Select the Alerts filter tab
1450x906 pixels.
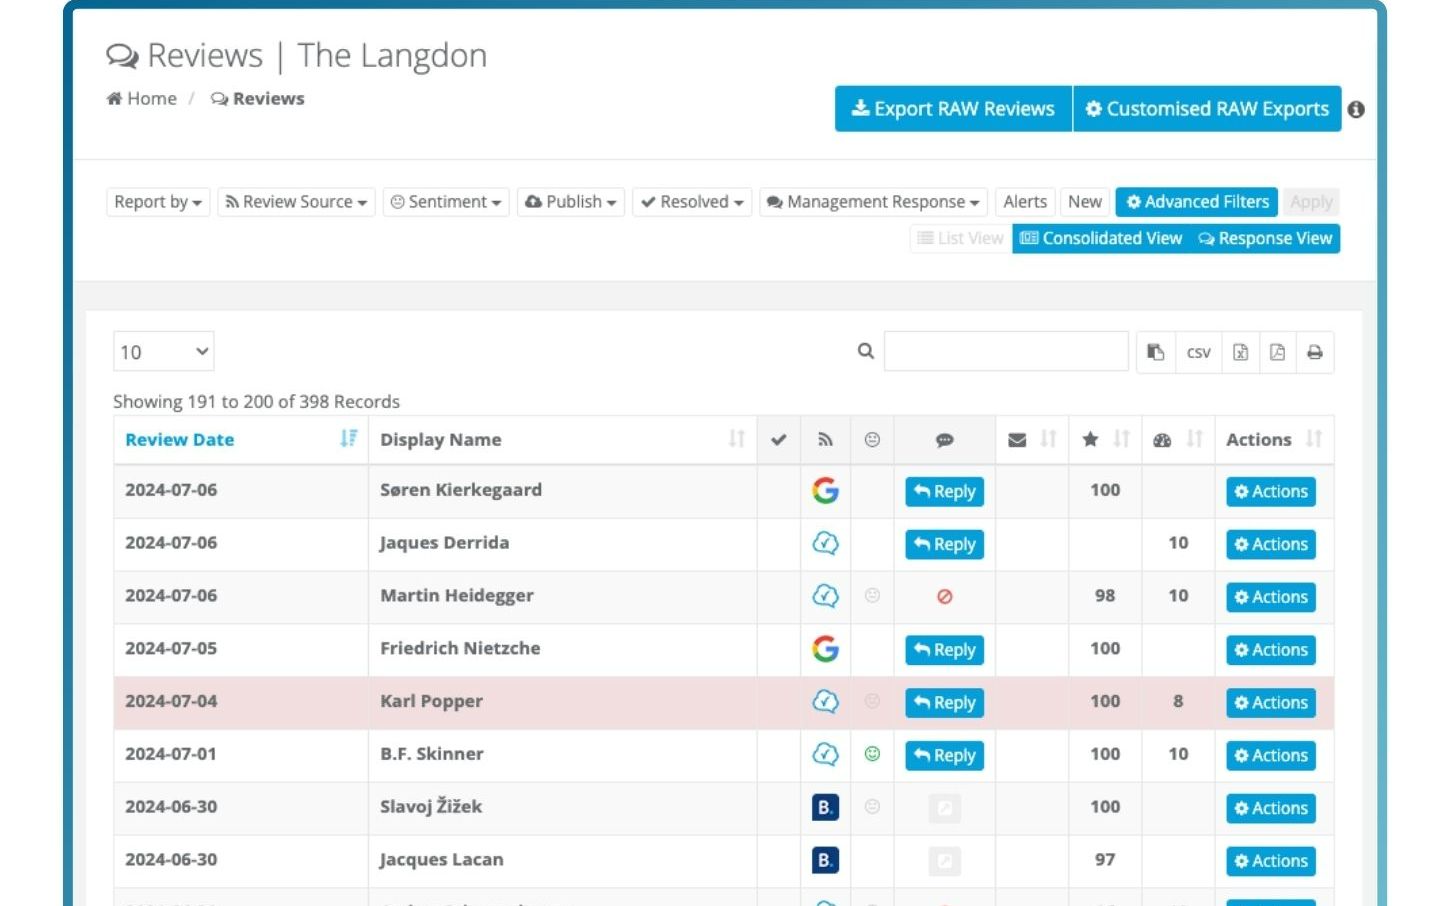(x=1025, y=202)
